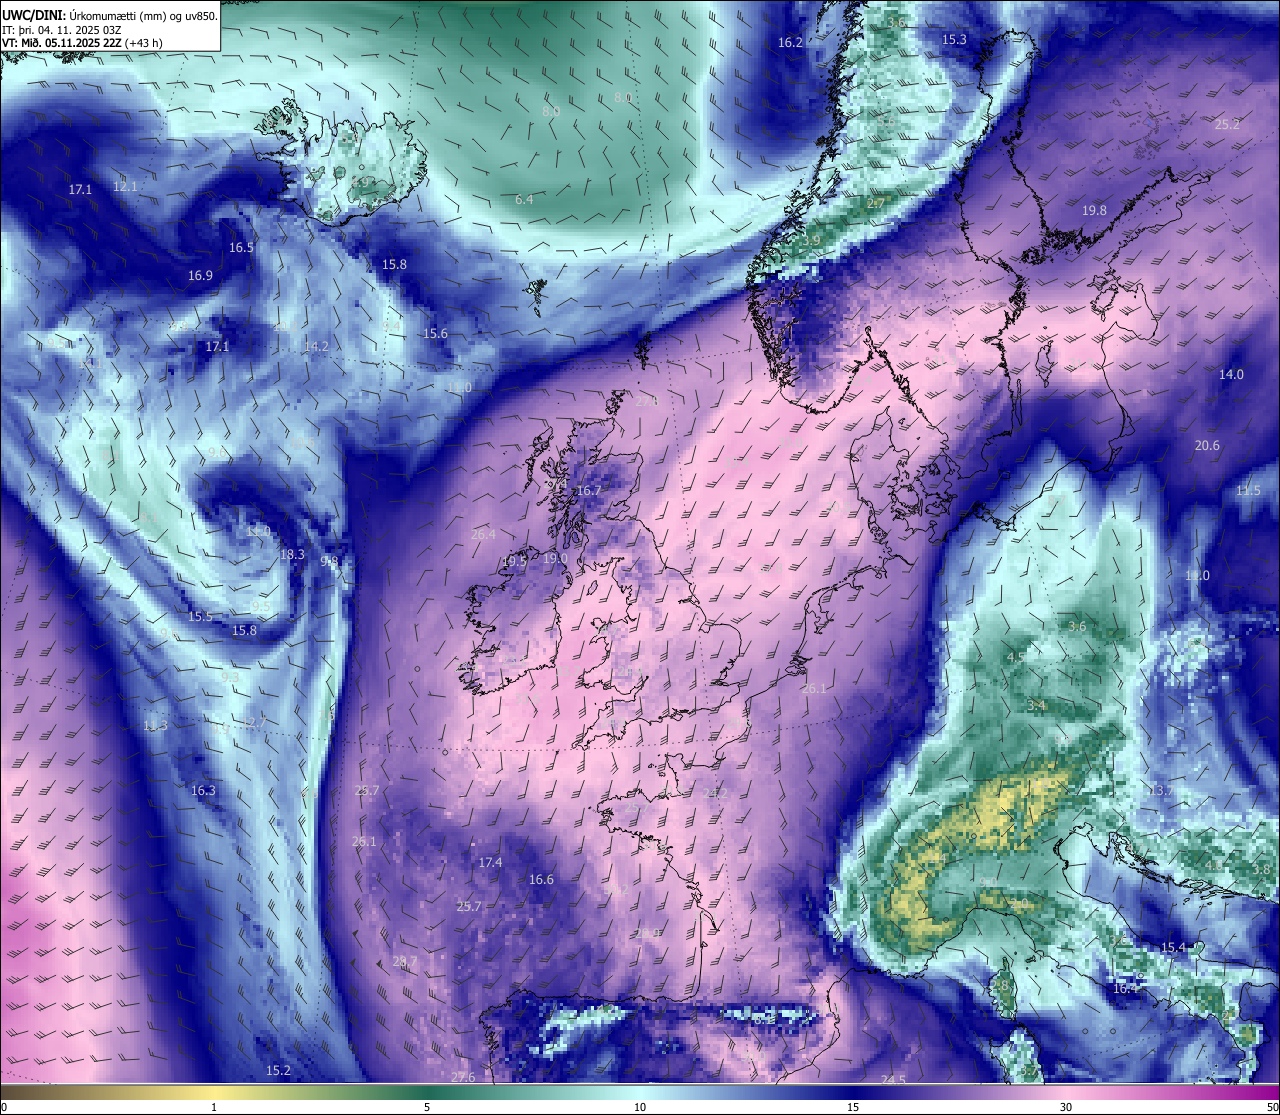Click the 16.7 value over Scotland
This screenshot has width=1280, height=1115.
point(589,490)
